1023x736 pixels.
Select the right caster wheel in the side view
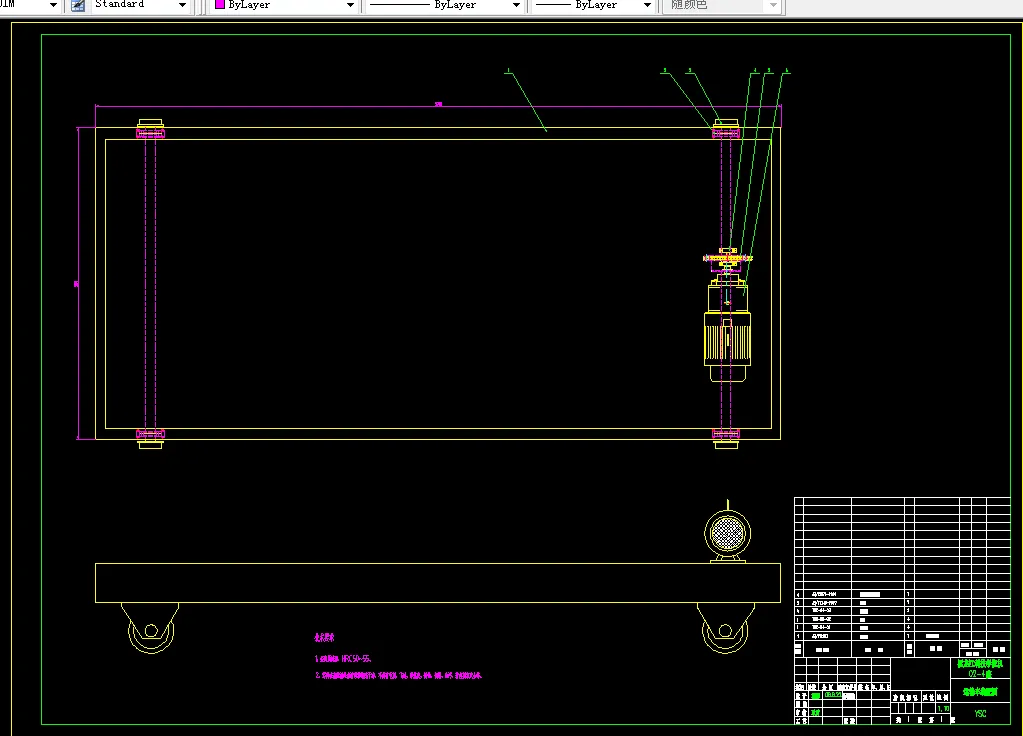pos(725,631)
